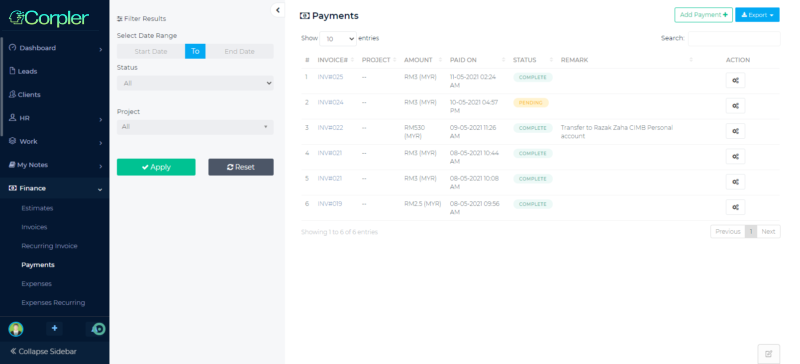Open Recurring Invoice page
800x364 pixels.
click(49, 246)
